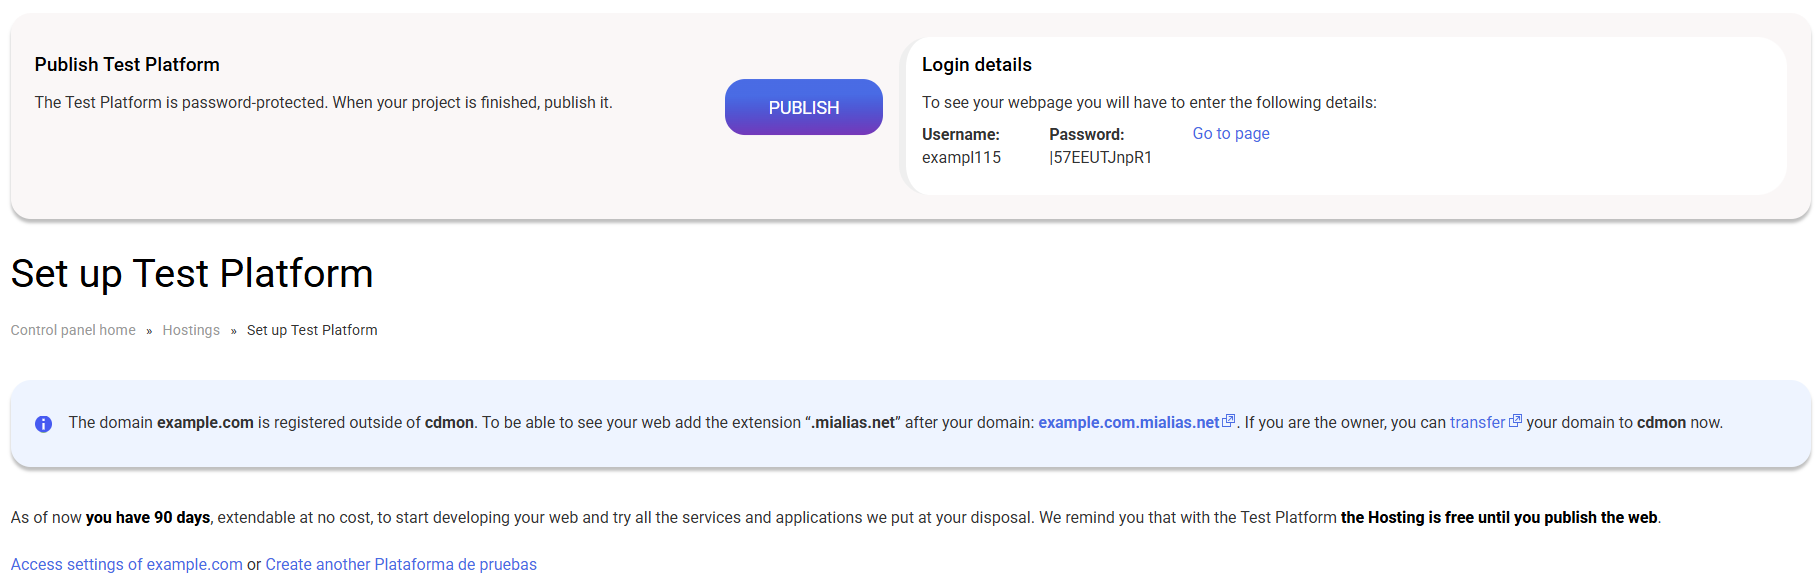This screenshot has width=1815, height=582.
Task: Click the Username label
Action: tap(960, 134)
